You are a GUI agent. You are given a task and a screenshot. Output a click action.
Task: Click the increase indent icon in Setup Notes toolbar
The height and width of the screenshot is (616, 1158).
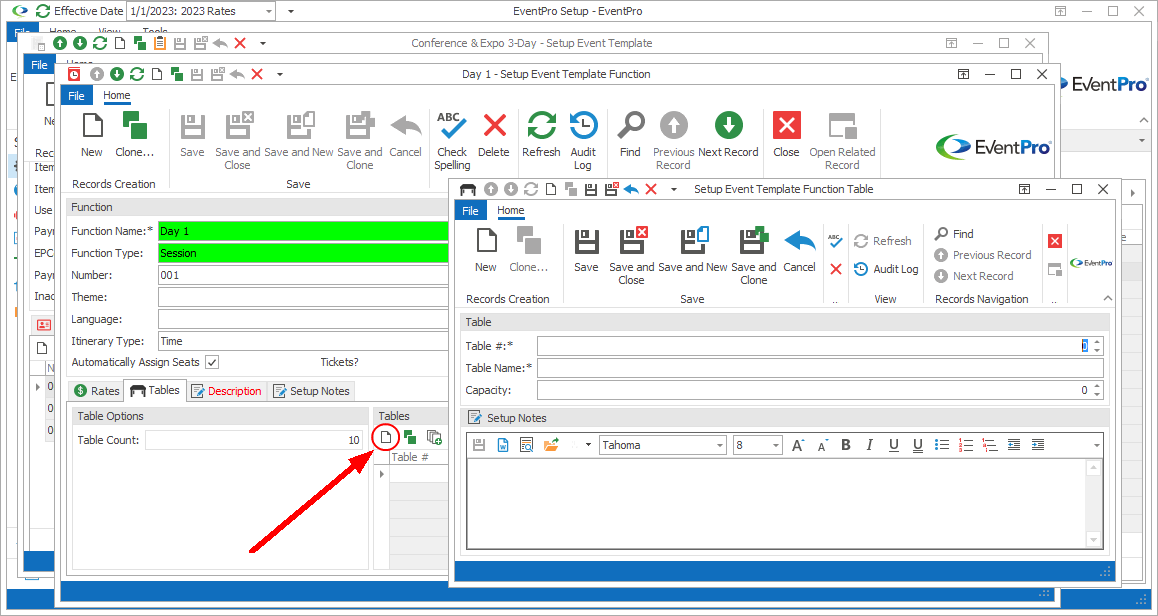click(1038, 445)
